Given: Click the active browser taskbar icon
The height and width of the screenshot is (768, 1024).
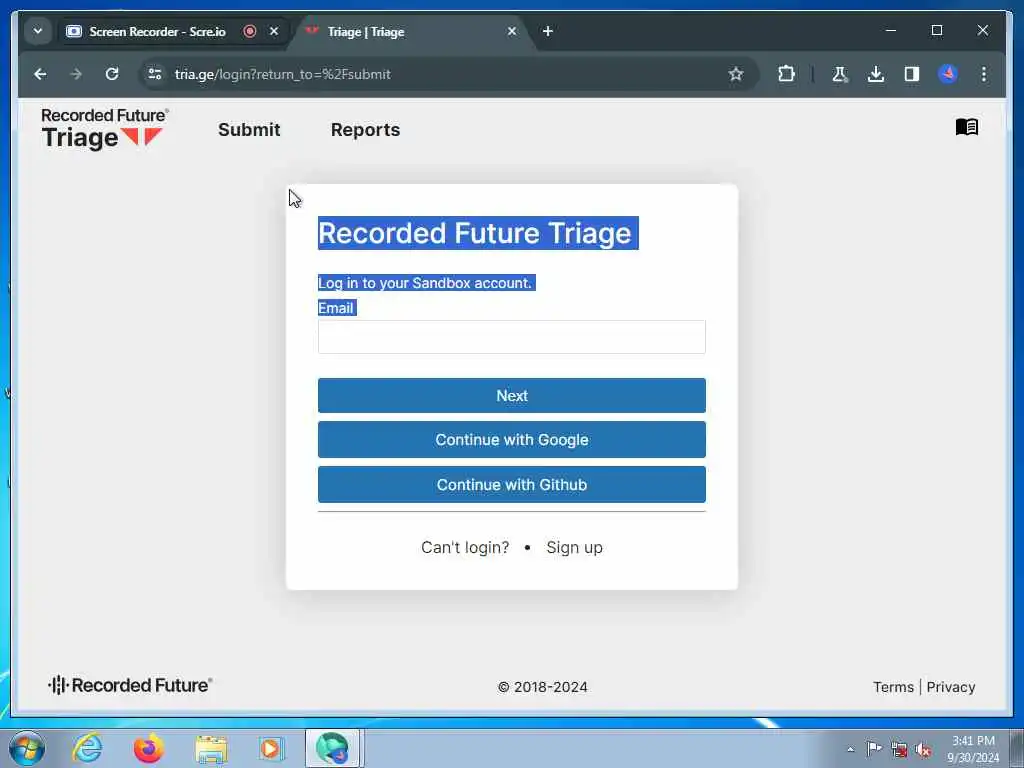Looking at the screenshot, I should coord(333,748).
